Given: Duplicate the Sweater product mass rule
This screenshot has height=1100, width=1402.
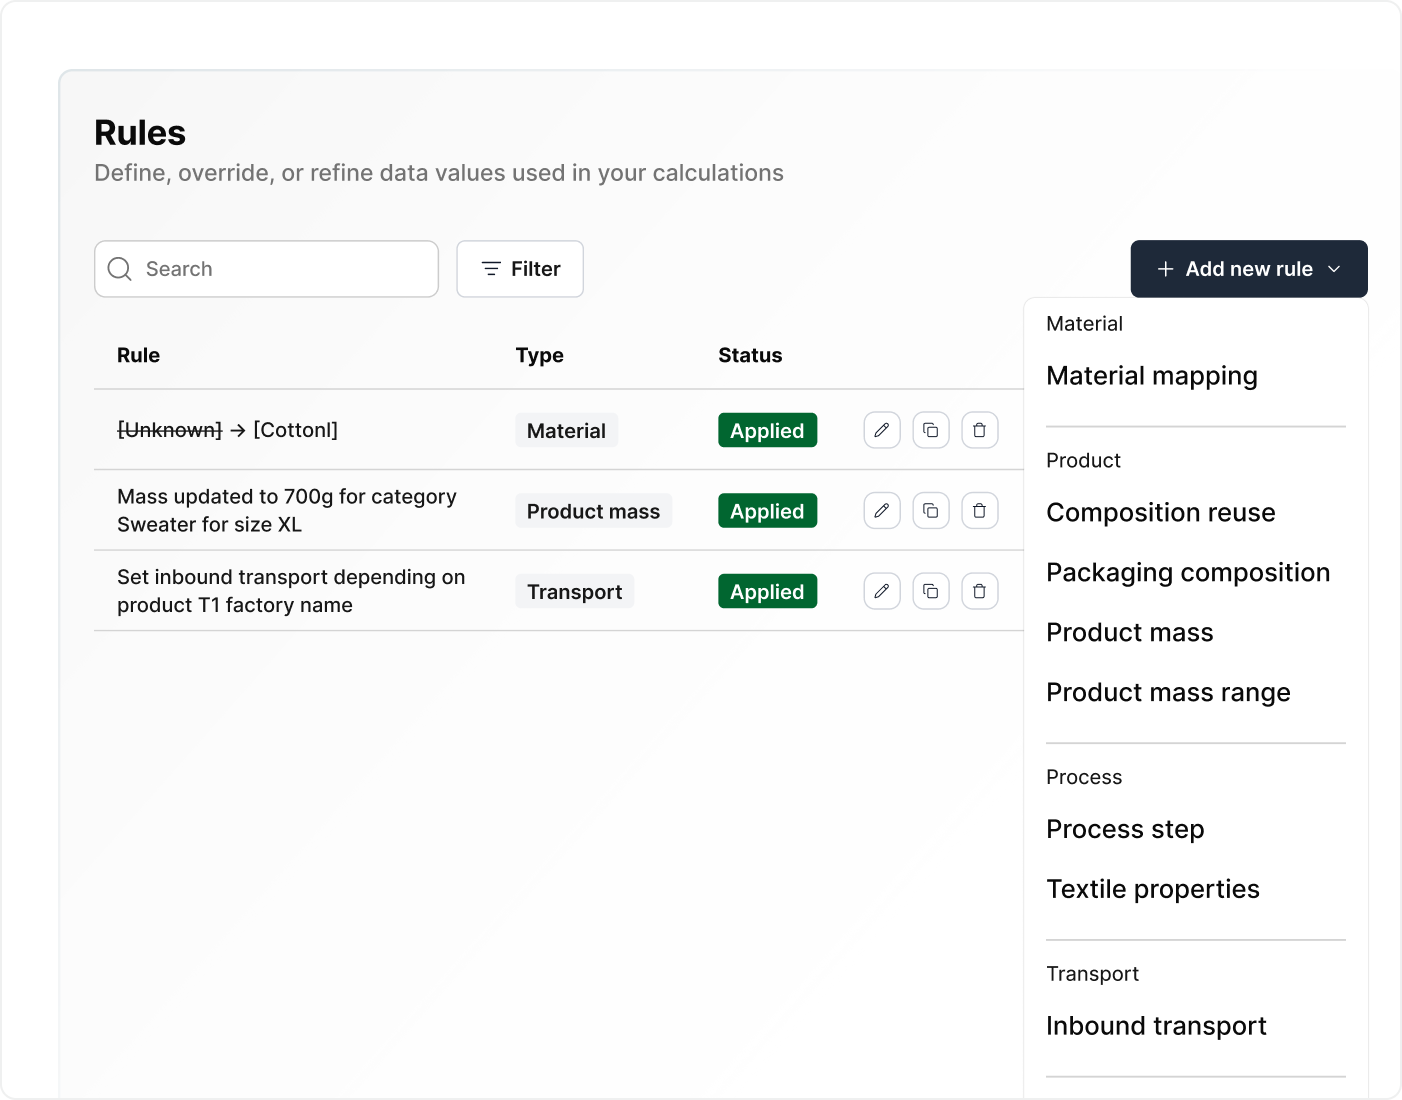Looking at the screenshot, I should click(x=930, y=511).
